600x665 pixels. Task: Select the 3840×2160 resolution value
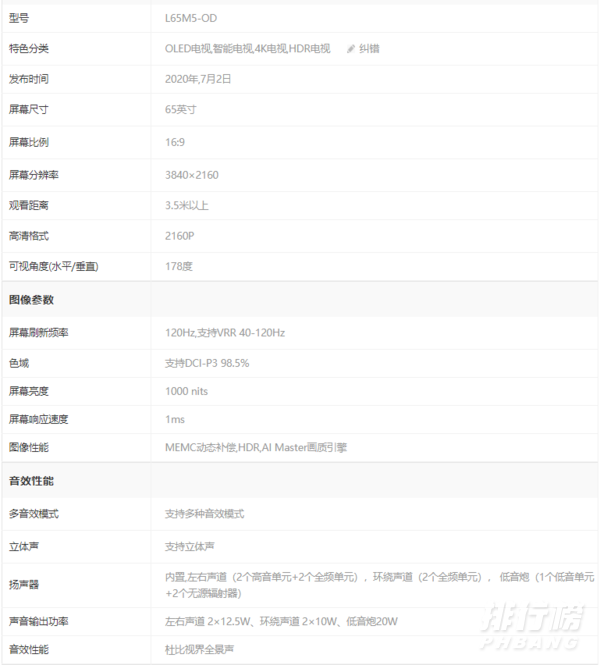coord(192,175)
